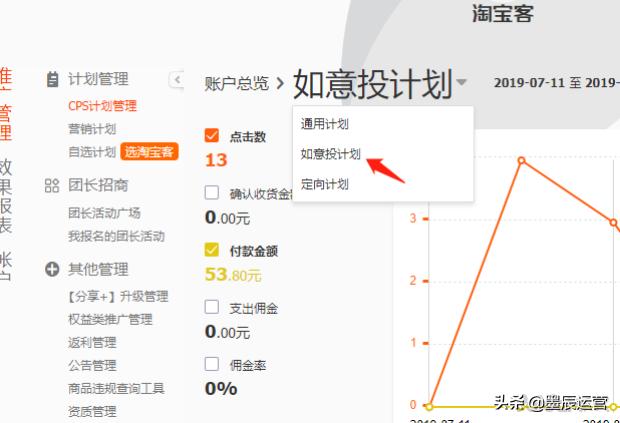Open 自选计划 in the sidebar

click(x=92, y=152)
